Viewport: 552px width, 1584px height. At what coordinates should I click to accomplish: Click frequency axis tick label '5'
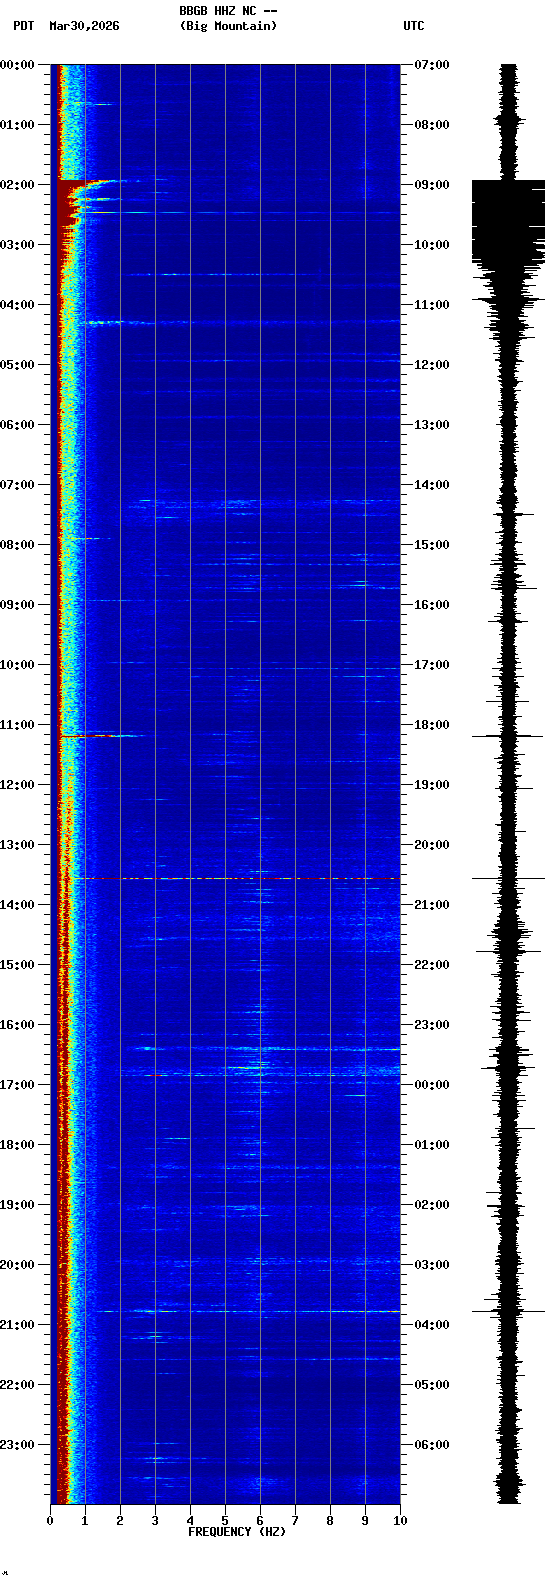click(x=225, y=1521)
